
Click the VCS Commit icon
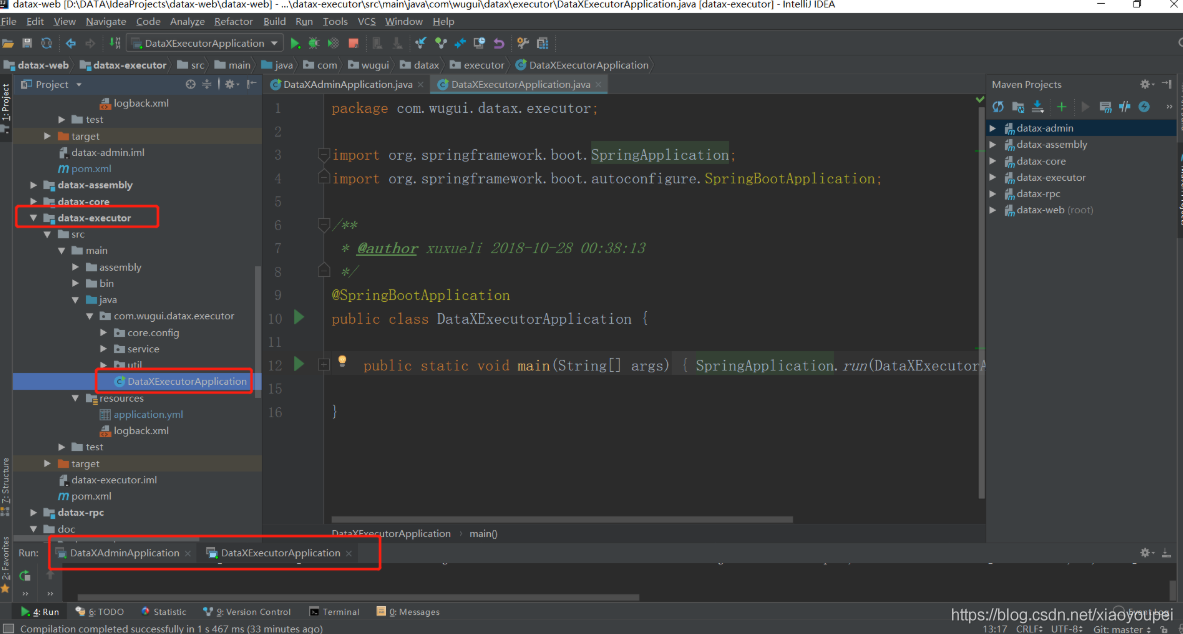coord(441,44)
